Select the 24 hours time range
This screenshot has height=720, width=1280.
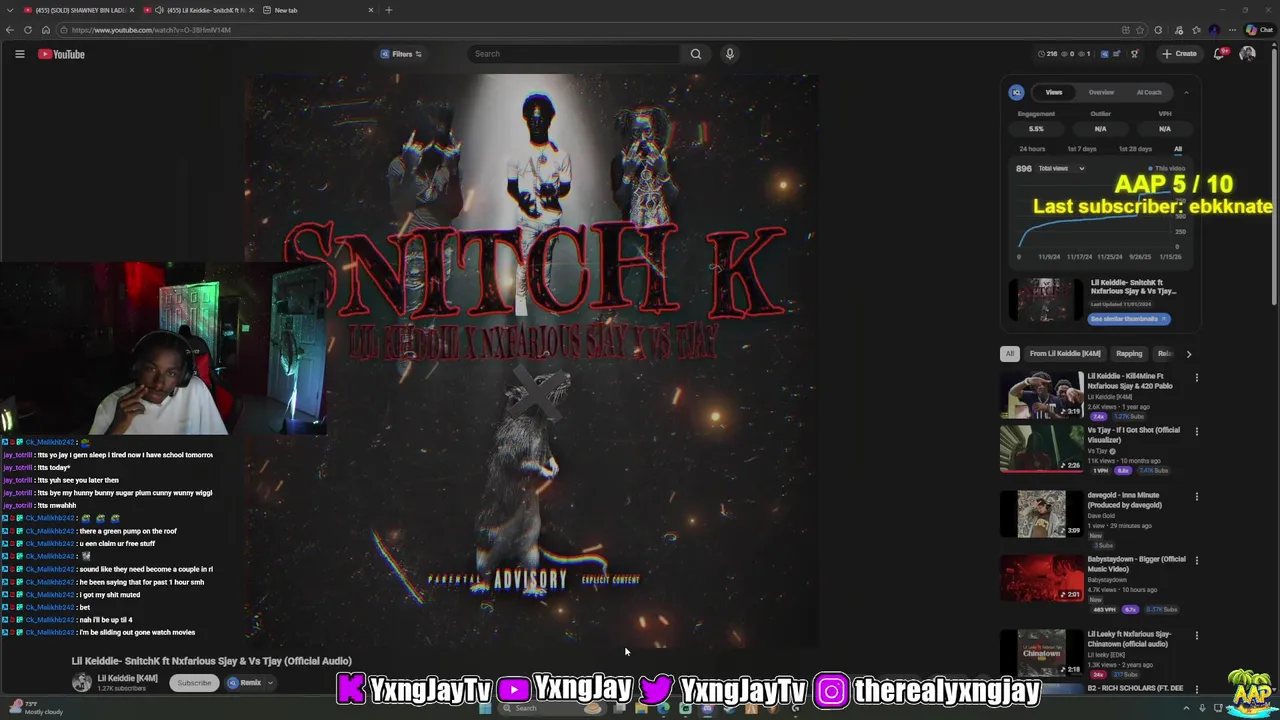[1032, 149]
